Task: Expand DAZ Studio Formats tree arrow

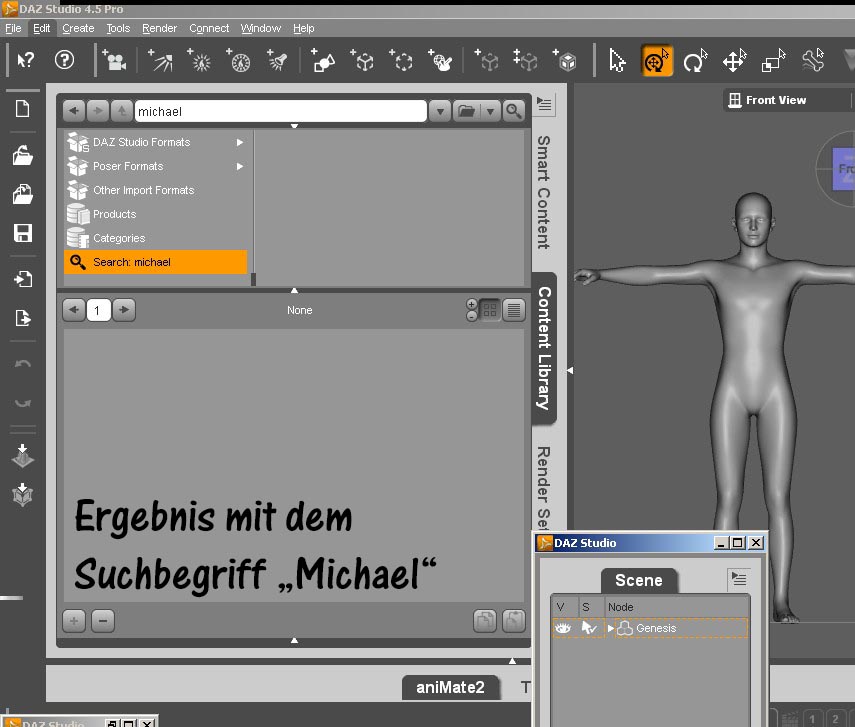Action: 239,142
